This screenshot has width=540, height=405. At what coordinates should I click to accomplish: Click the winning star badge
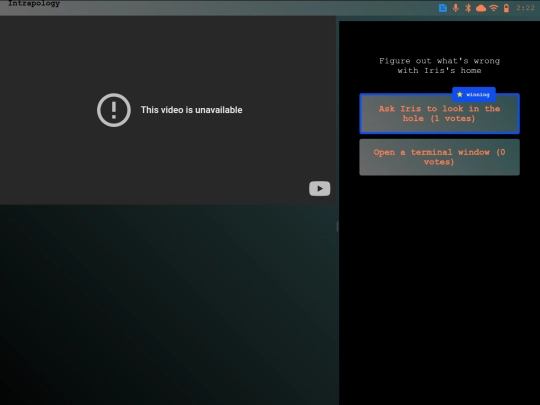pos(474,94)
